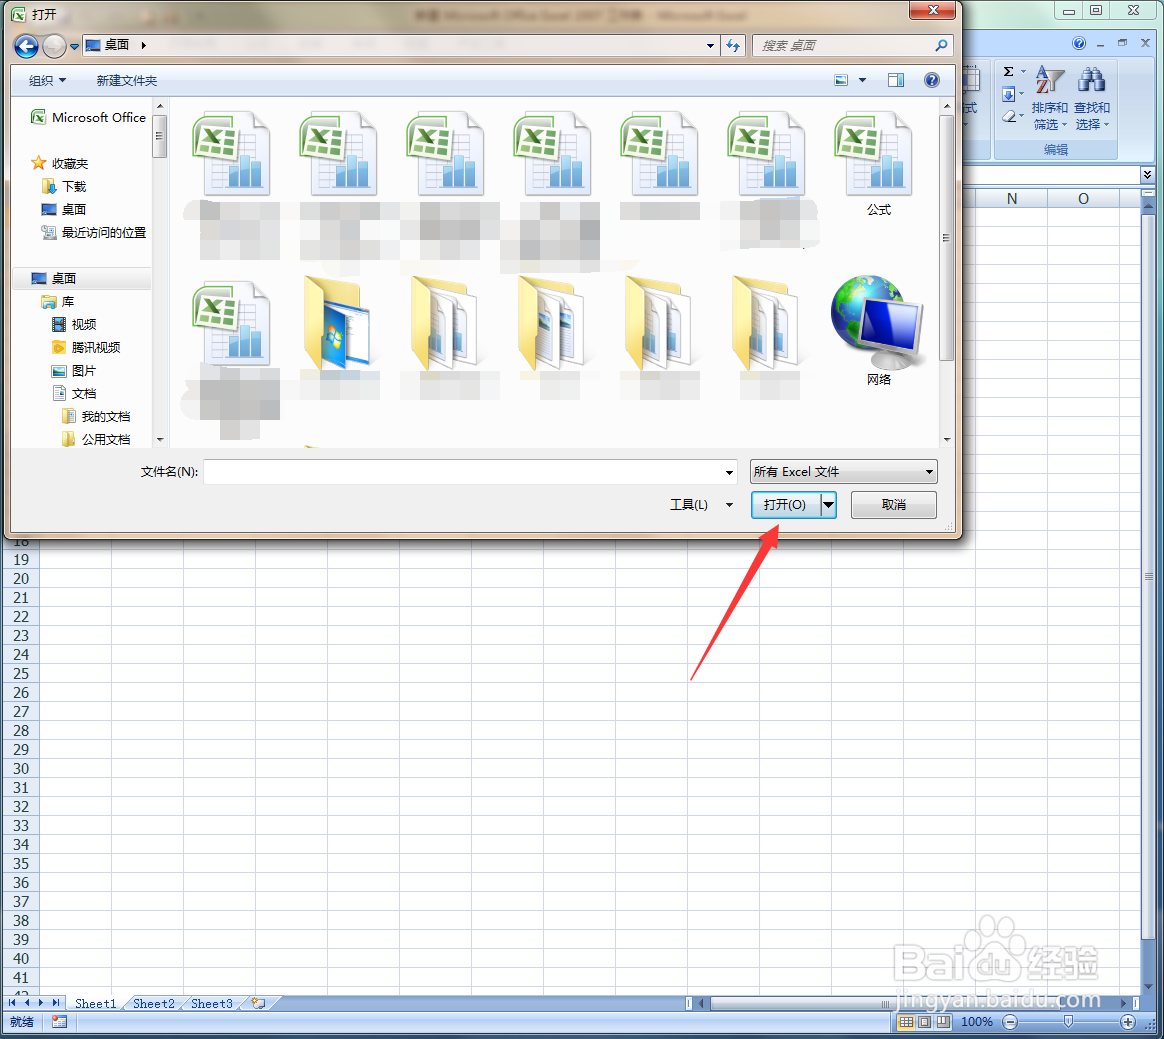The height and width of the screenshot is (1039, 1164).
Task: Click the refresh icon beside the address bar
Action: click(x=733, y=46)
